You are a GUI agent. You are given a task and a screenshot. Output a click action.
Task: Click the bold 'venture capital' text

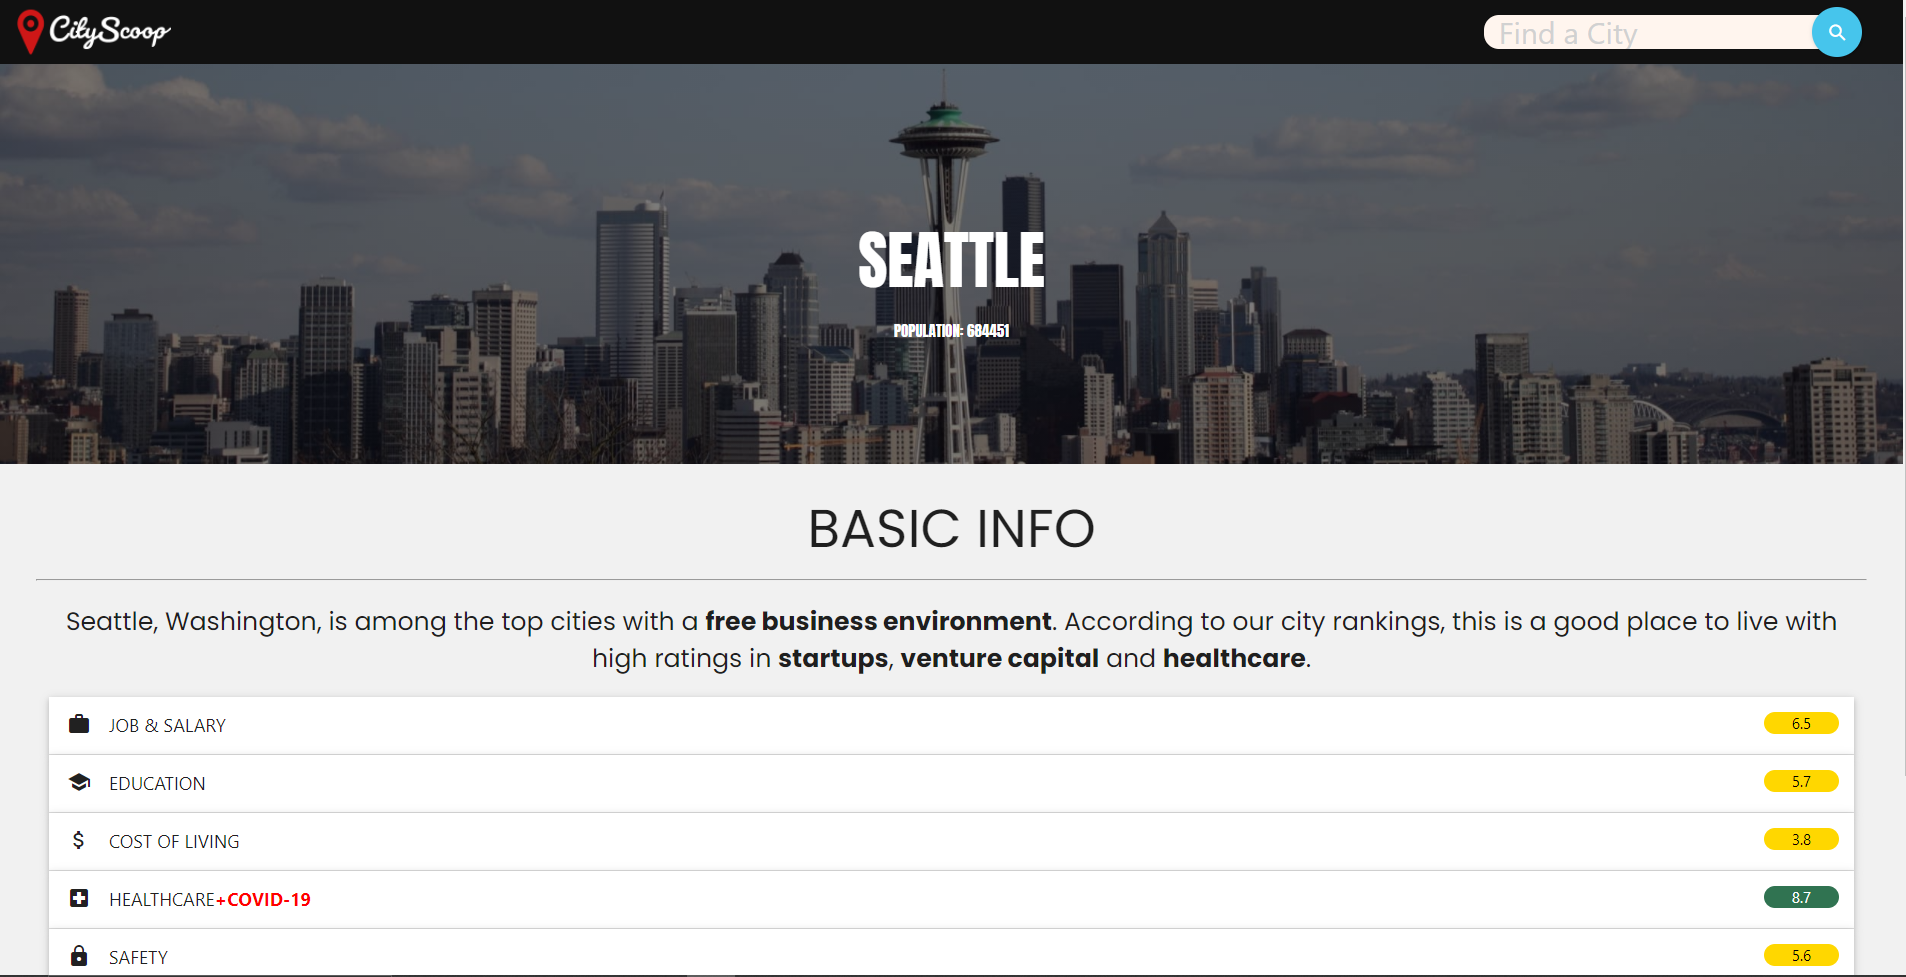[x=1000, y=658]
